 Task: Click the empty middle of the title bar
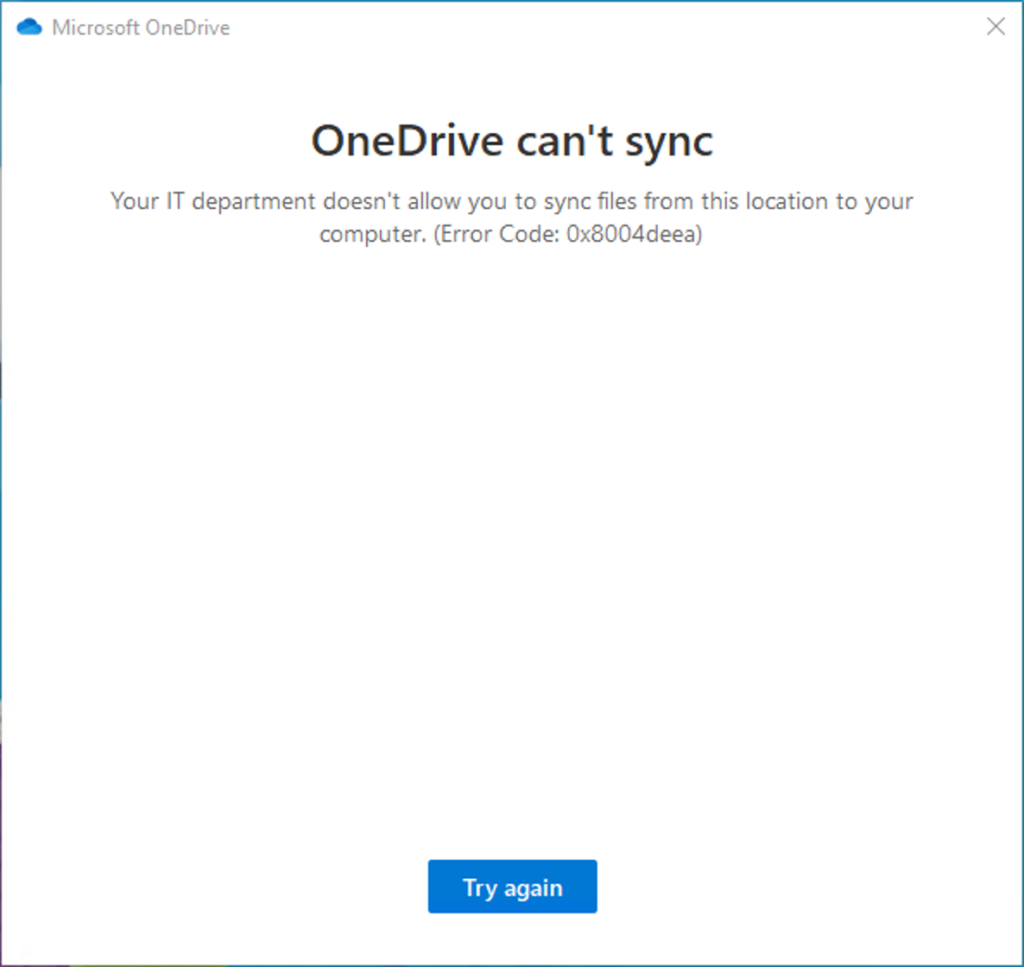point(600,28)
